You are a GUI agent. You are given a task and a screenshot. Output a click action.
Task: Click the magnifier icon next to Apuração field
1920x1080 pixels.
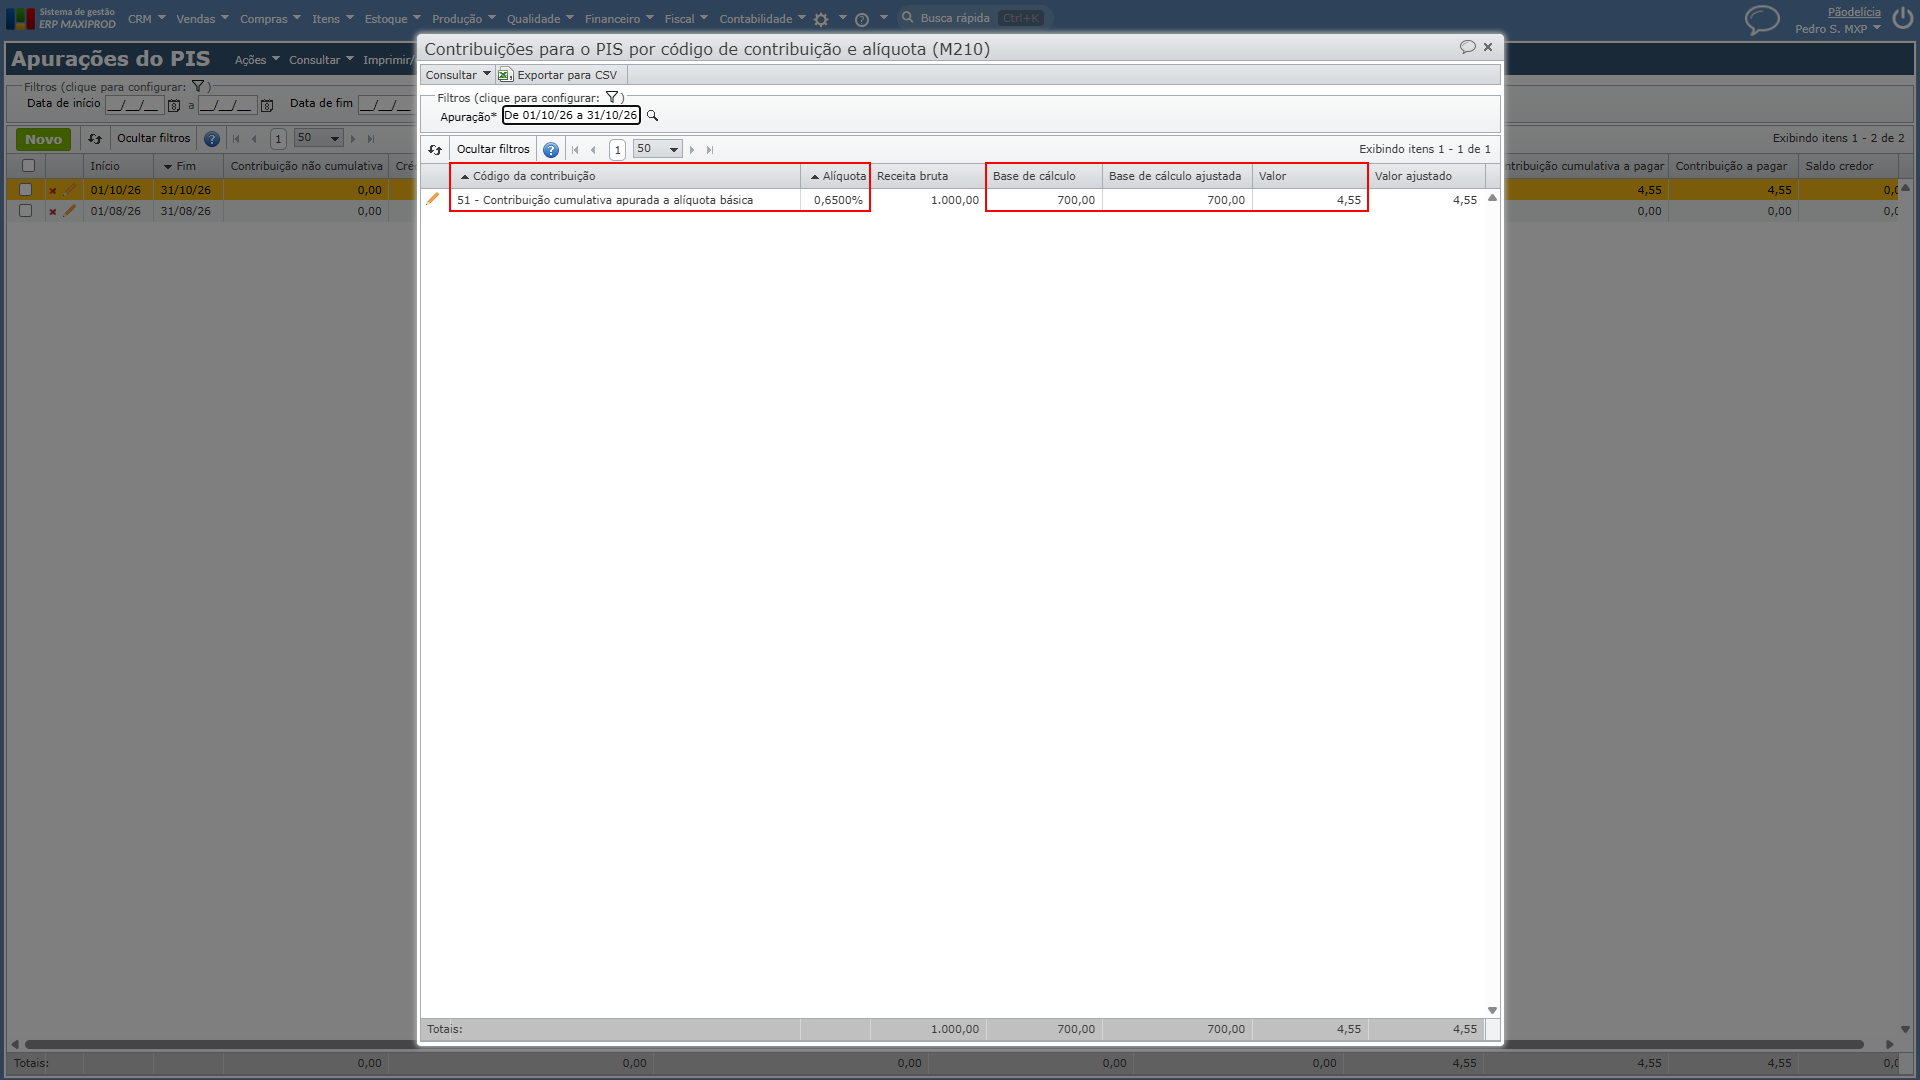point(653,116)
